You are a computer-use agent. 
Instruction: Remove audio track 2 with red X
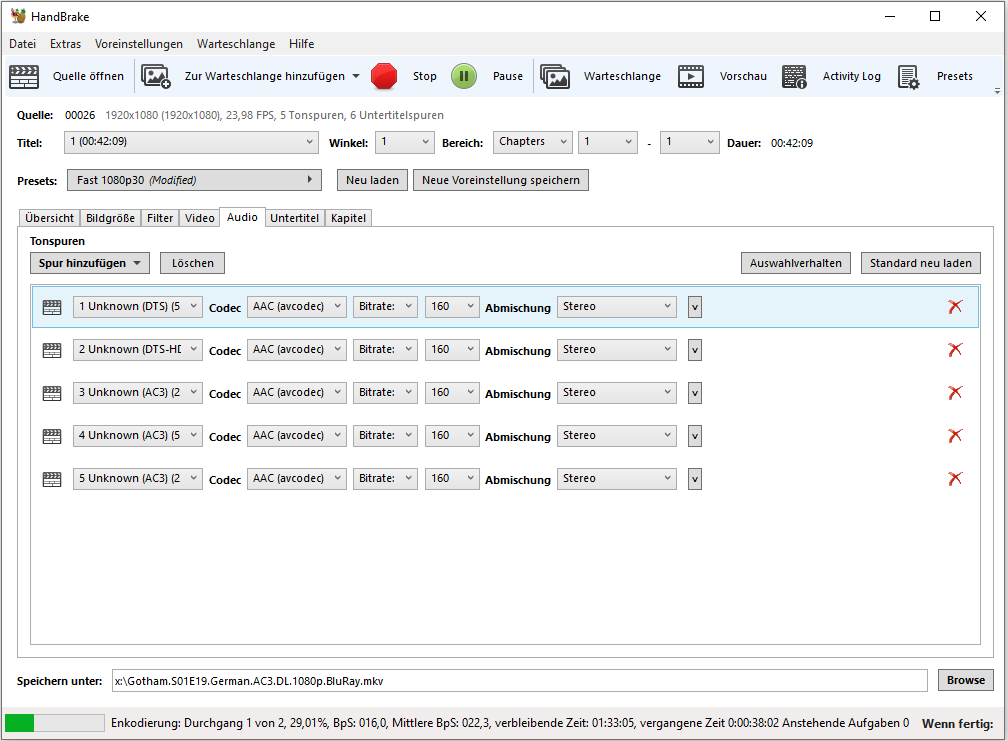click(955, 350)
